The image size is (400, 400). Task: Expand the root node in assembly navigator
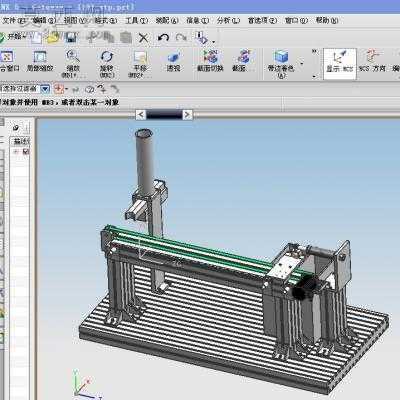point(15,152)
